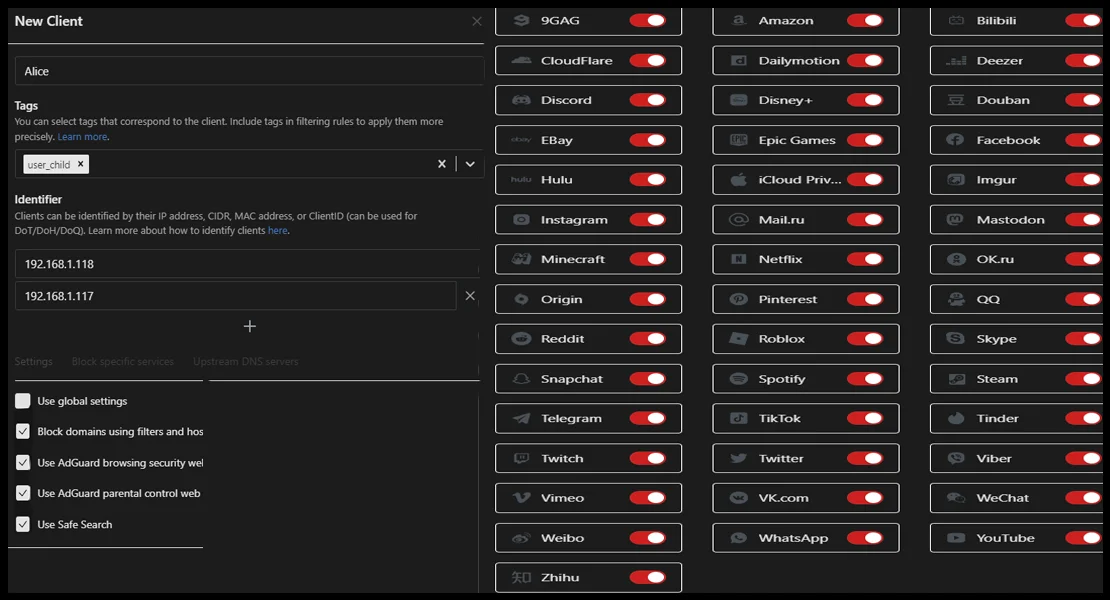
Task: Click the Reddit alien icon
Action: [522, 339]
